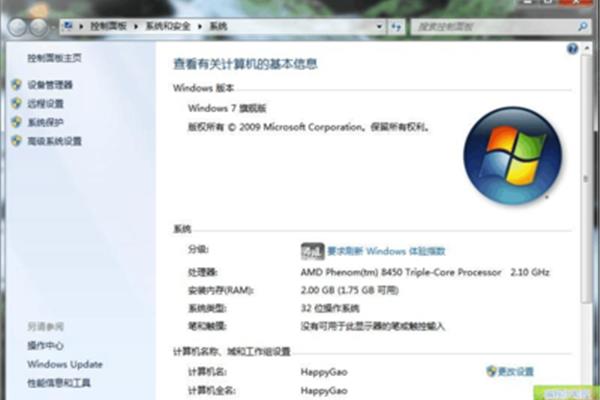Click the Forward navigation arrow button
The image size is (600, 400).
39,27
